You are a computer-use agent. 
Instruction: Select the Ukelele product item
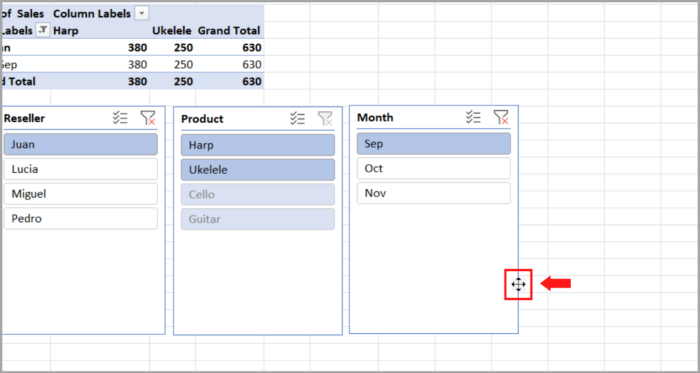click(x=258, y=170)
